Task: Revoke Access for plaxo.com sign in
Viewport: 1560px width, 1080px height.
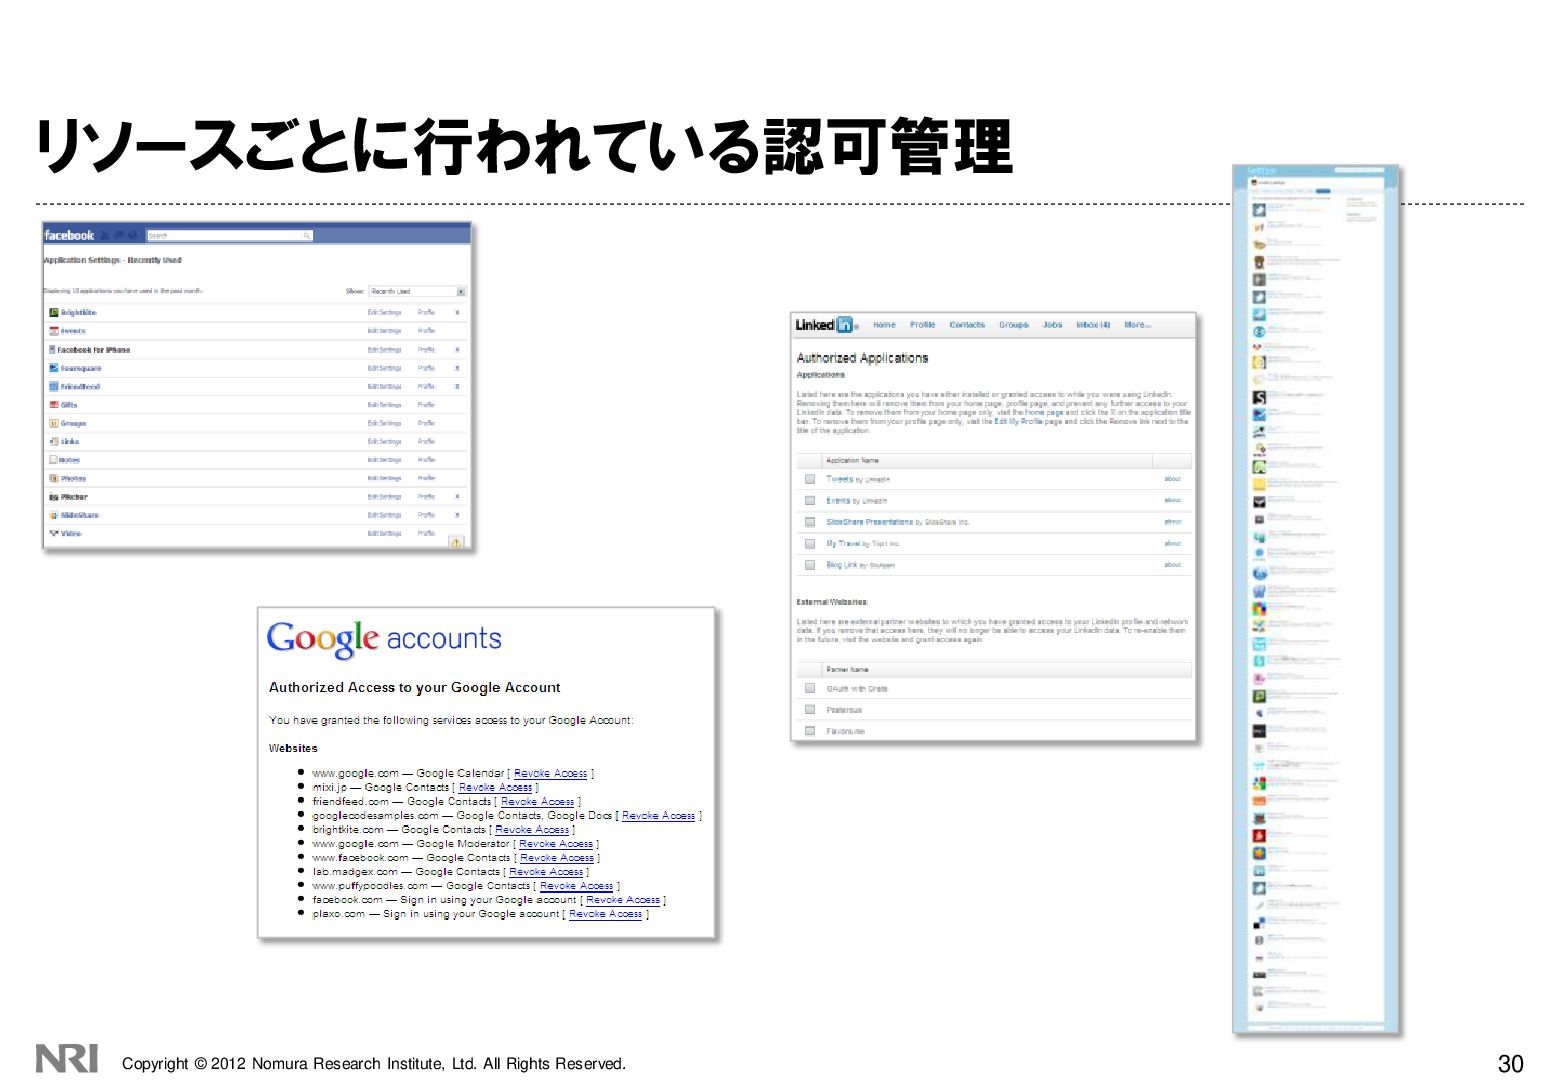Action: tap(605, 914)
